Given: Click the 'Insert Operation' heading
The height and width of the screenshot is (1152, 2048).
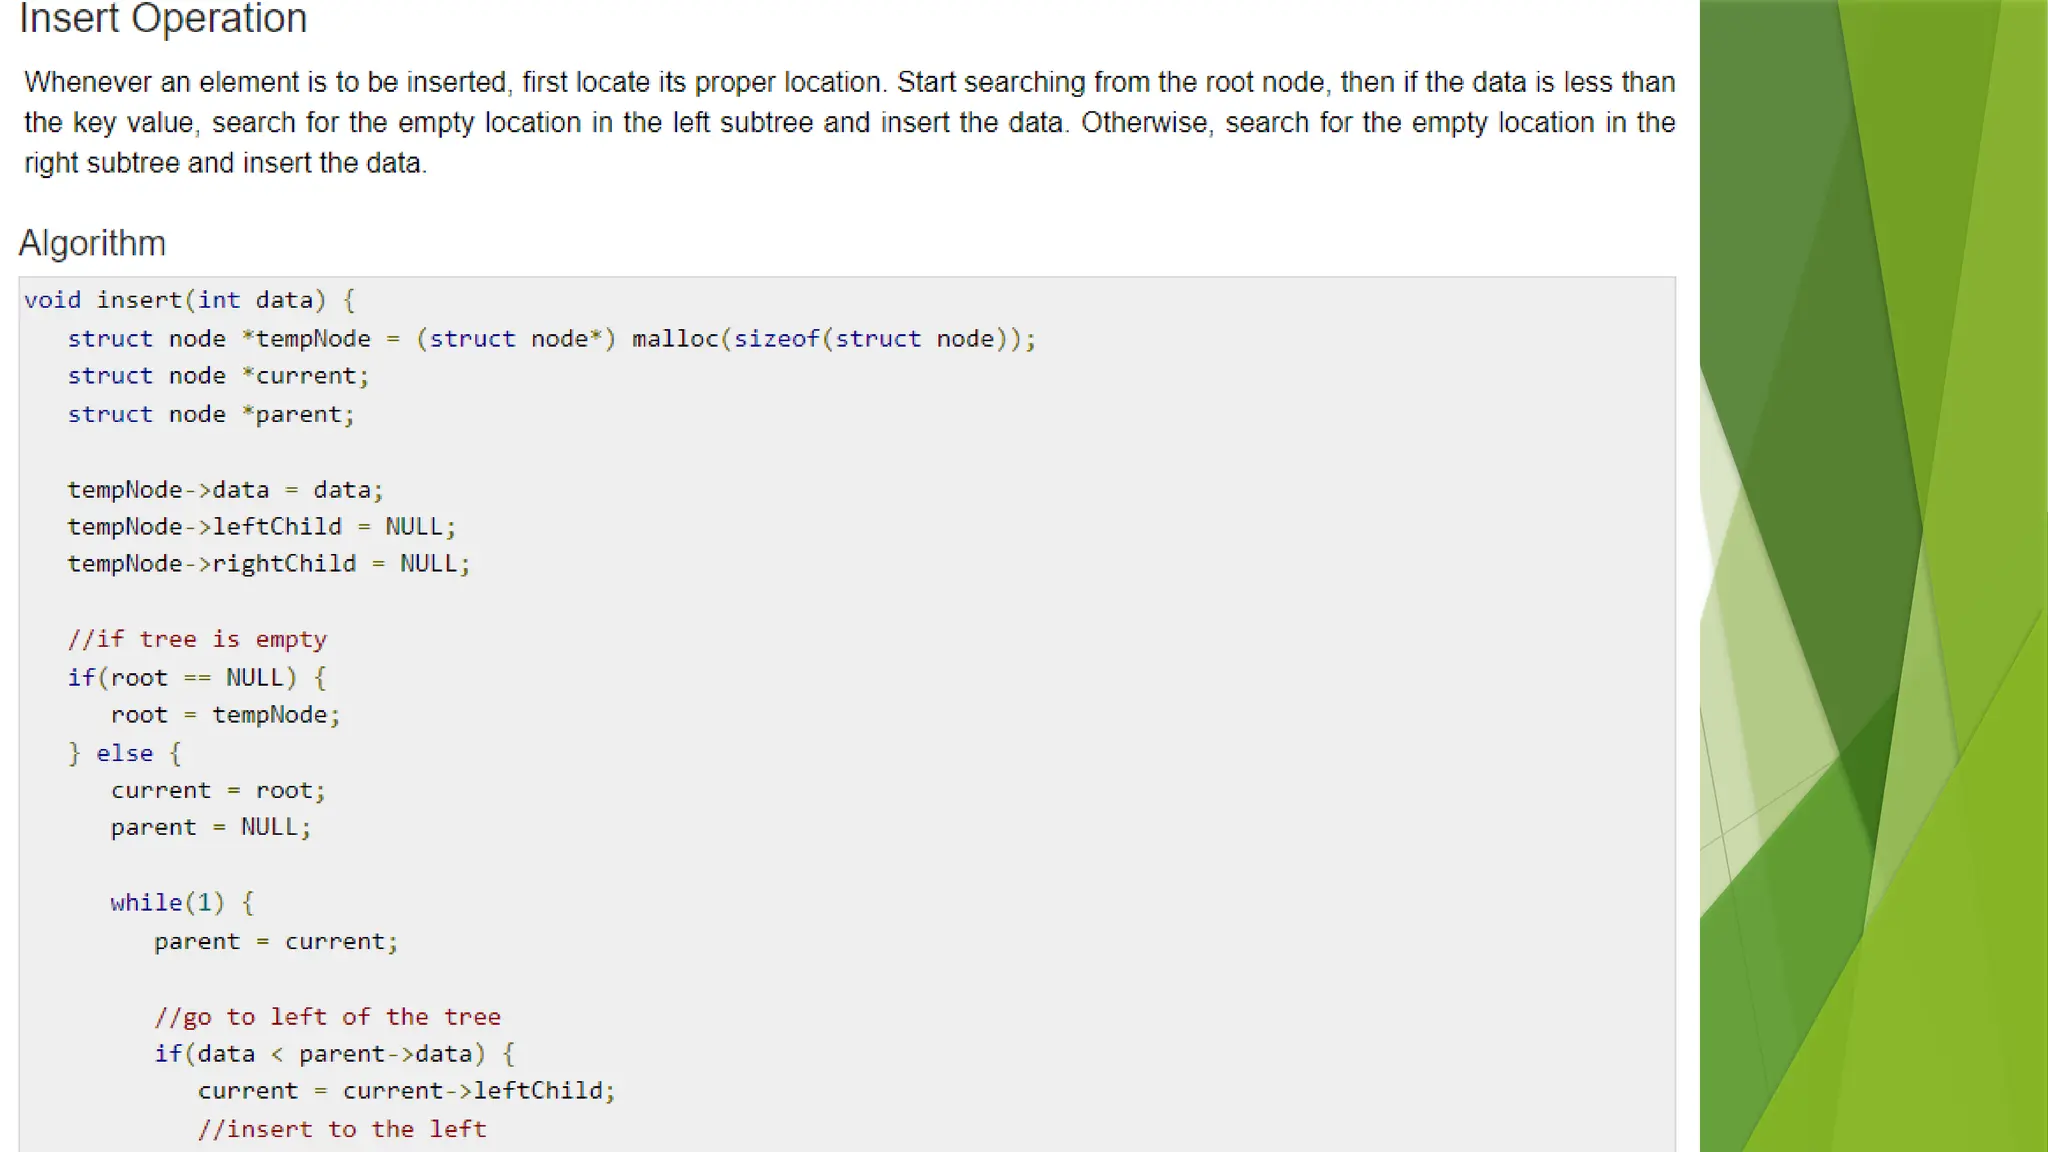Looking at the screenshot, I should coord(163,19).
